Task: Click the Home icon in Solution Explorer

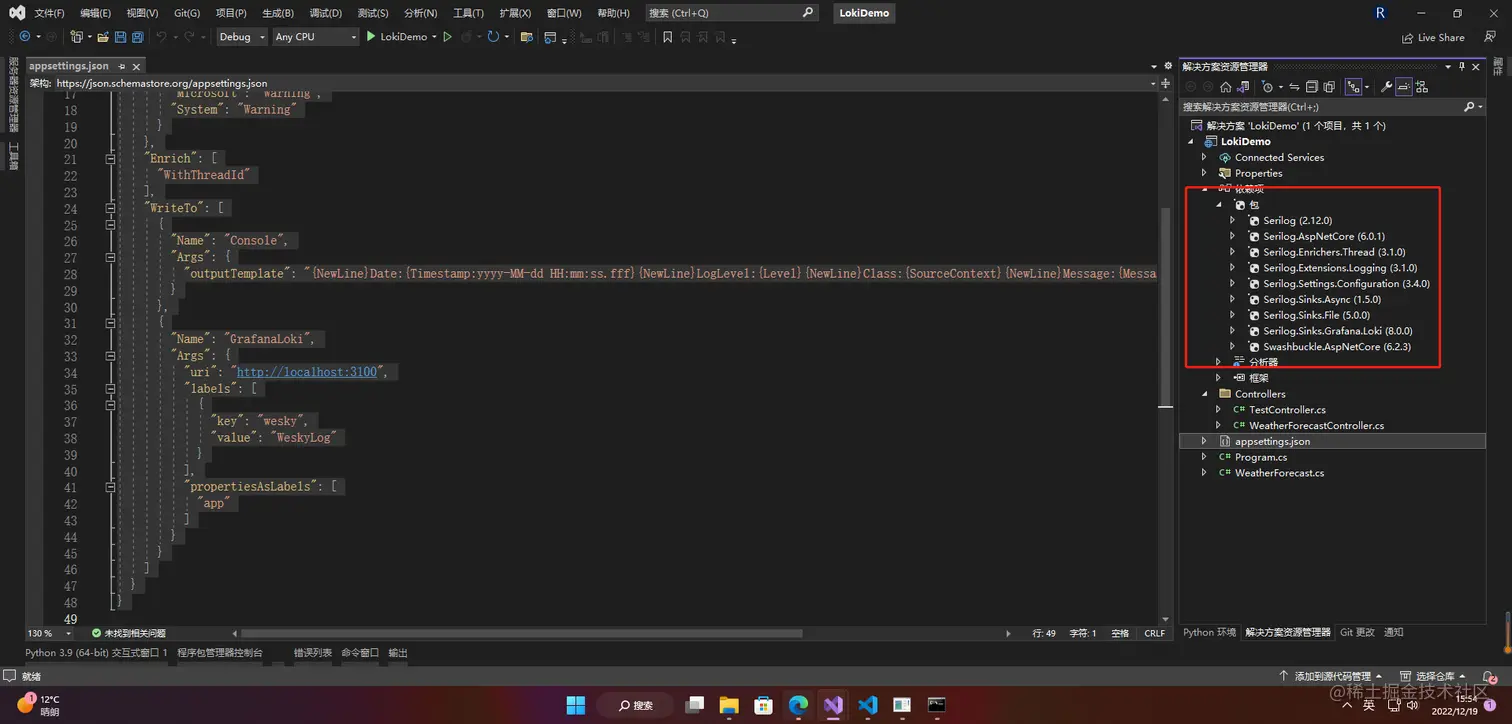Action: coord(1225,87)
